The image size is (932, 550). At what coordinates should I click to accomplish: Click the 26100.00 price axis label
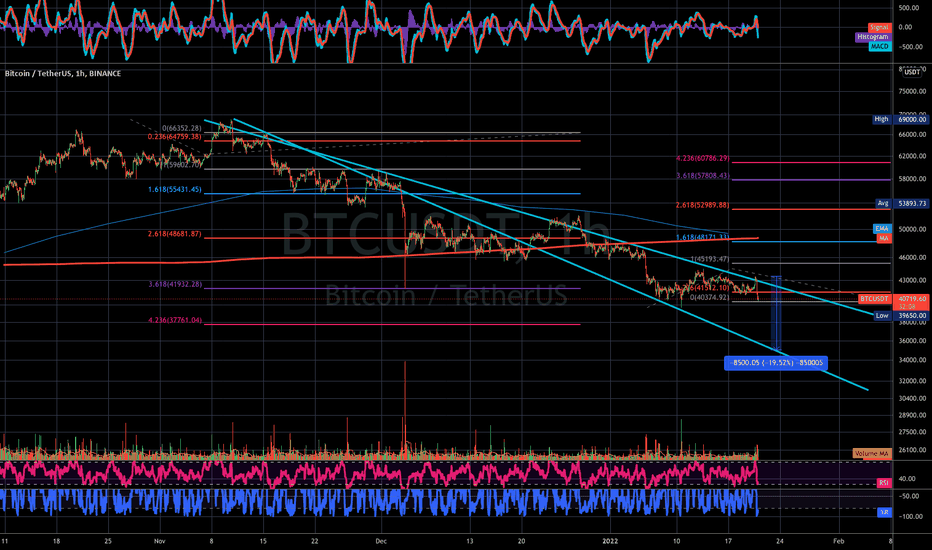tap(912, 450)
